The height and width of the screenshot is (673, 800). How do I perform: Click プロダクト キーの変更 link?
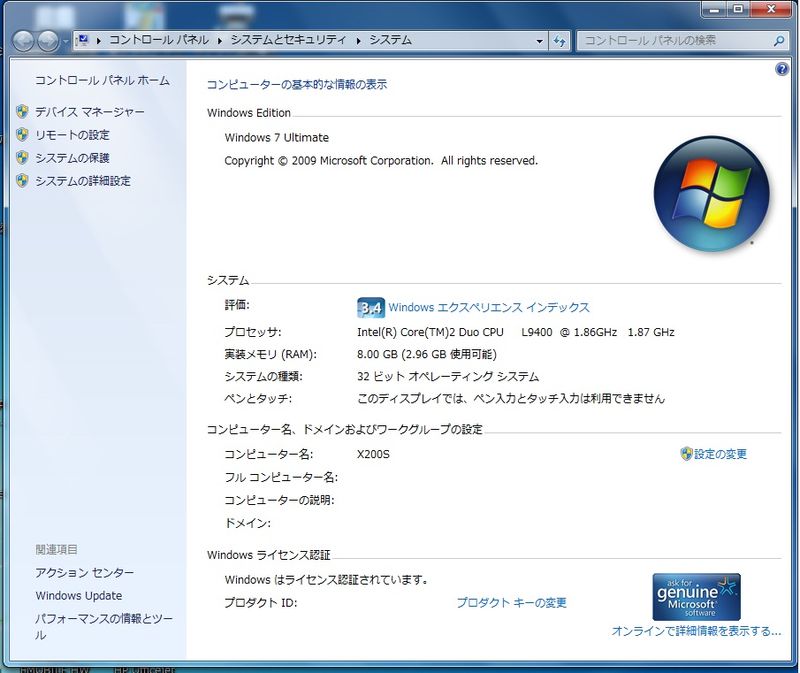click(511, 603)
